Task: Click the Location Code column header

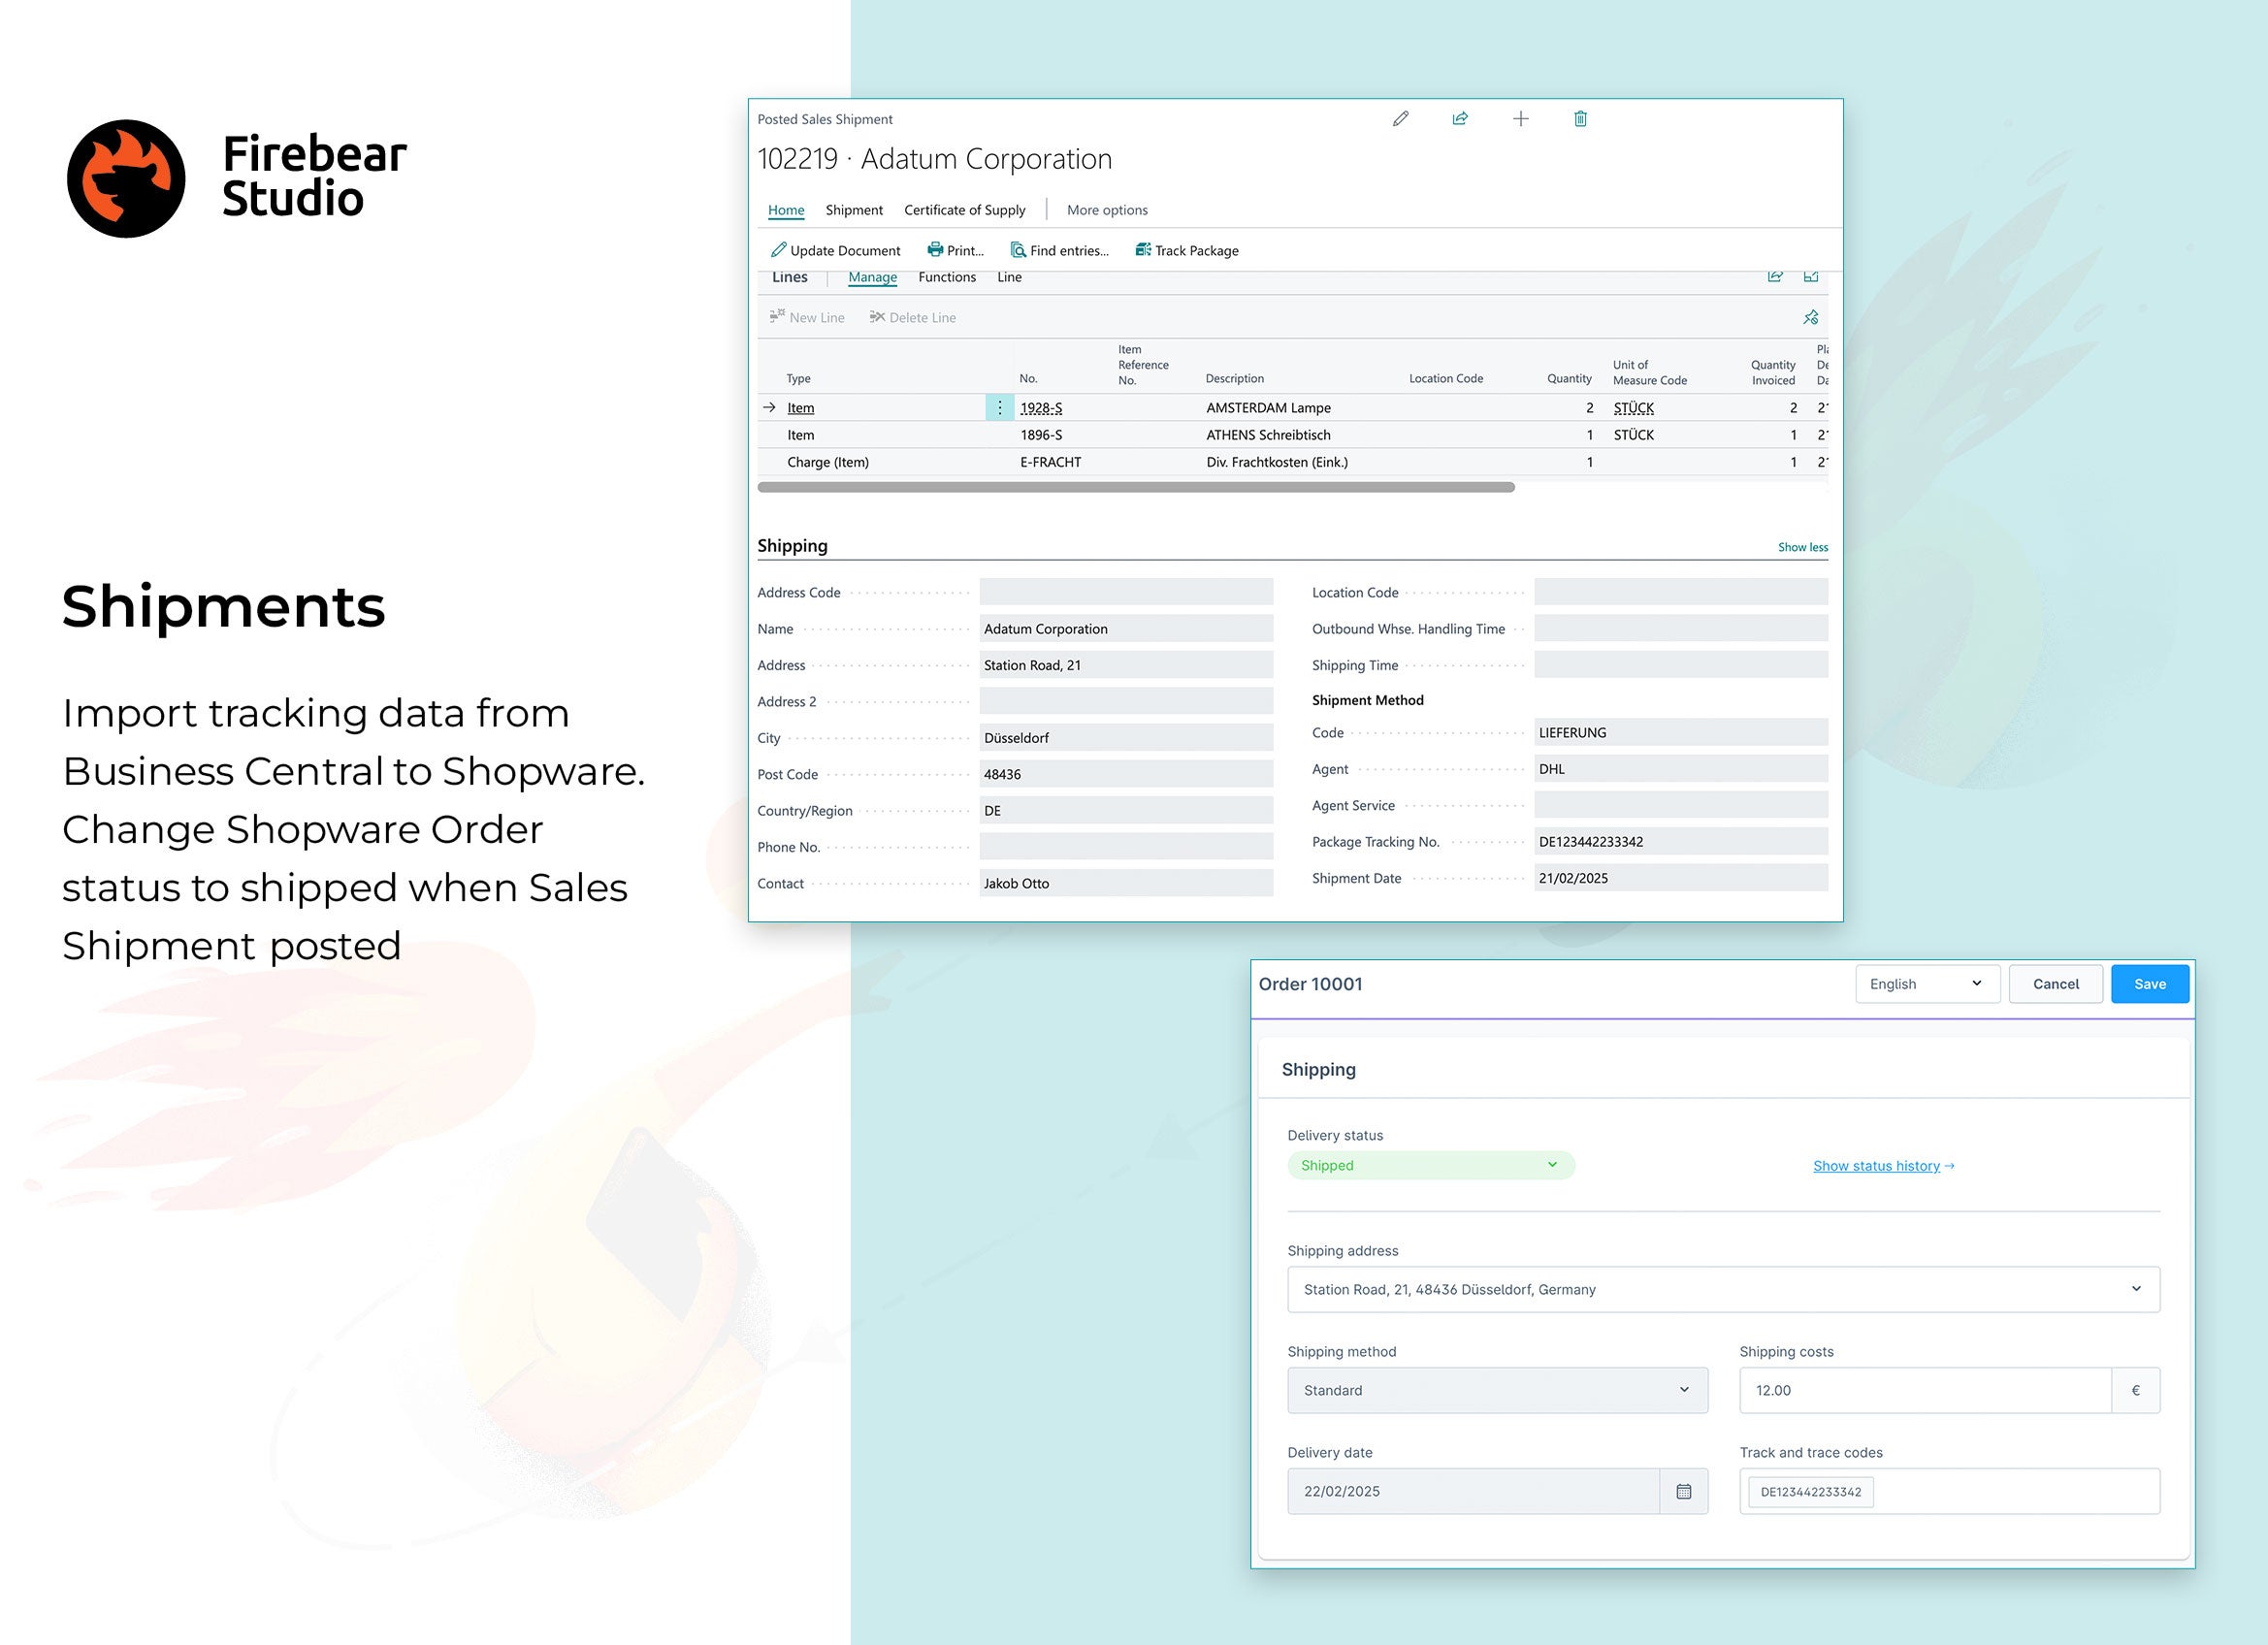Action: click(1446, 378)
